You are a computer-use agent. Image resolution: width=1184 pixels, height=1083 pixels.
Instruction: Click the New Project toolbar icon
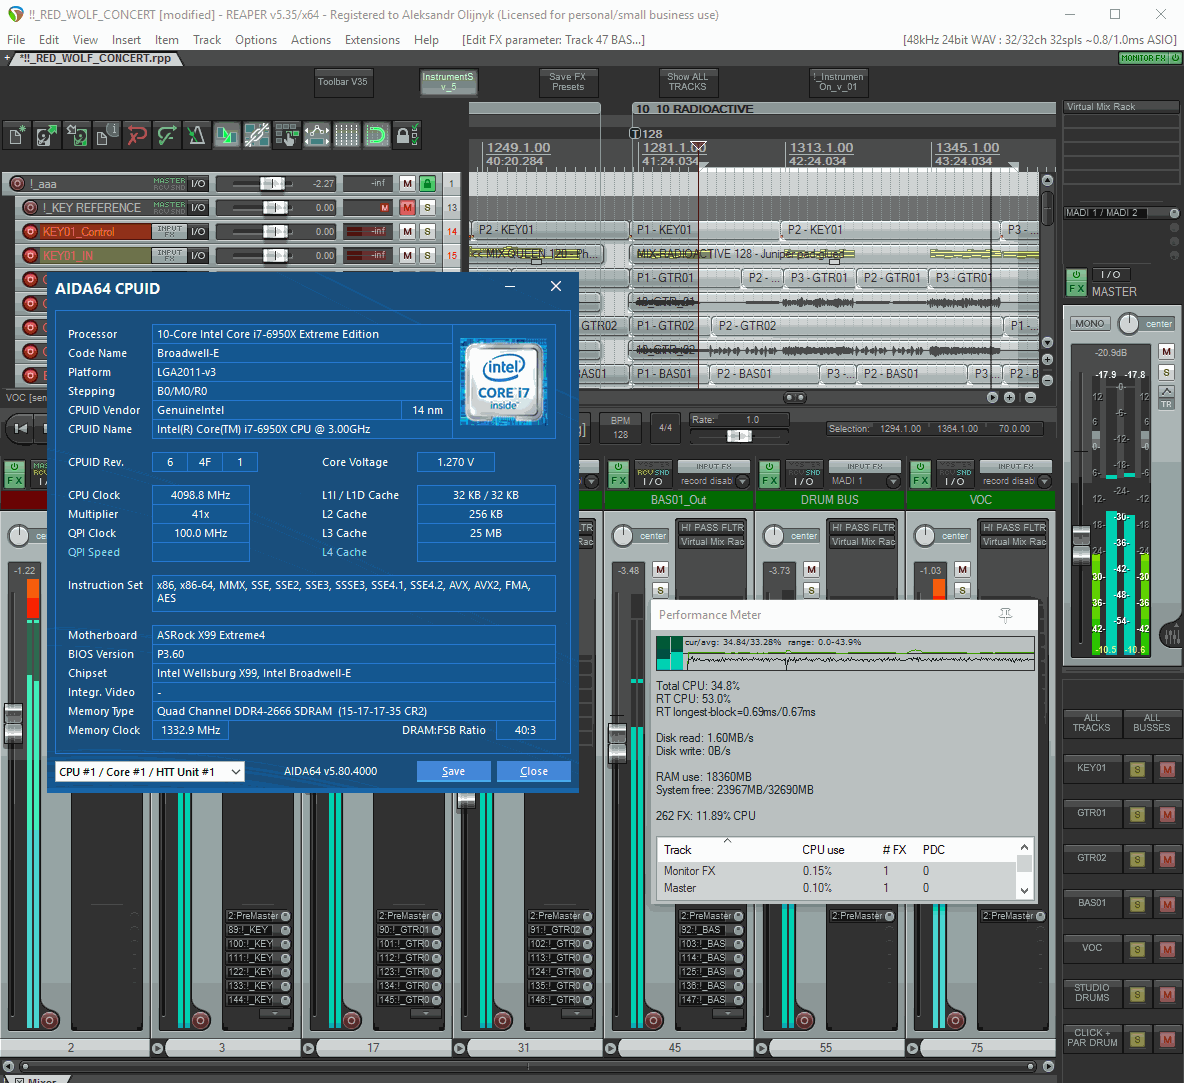(x=17, y=135)
